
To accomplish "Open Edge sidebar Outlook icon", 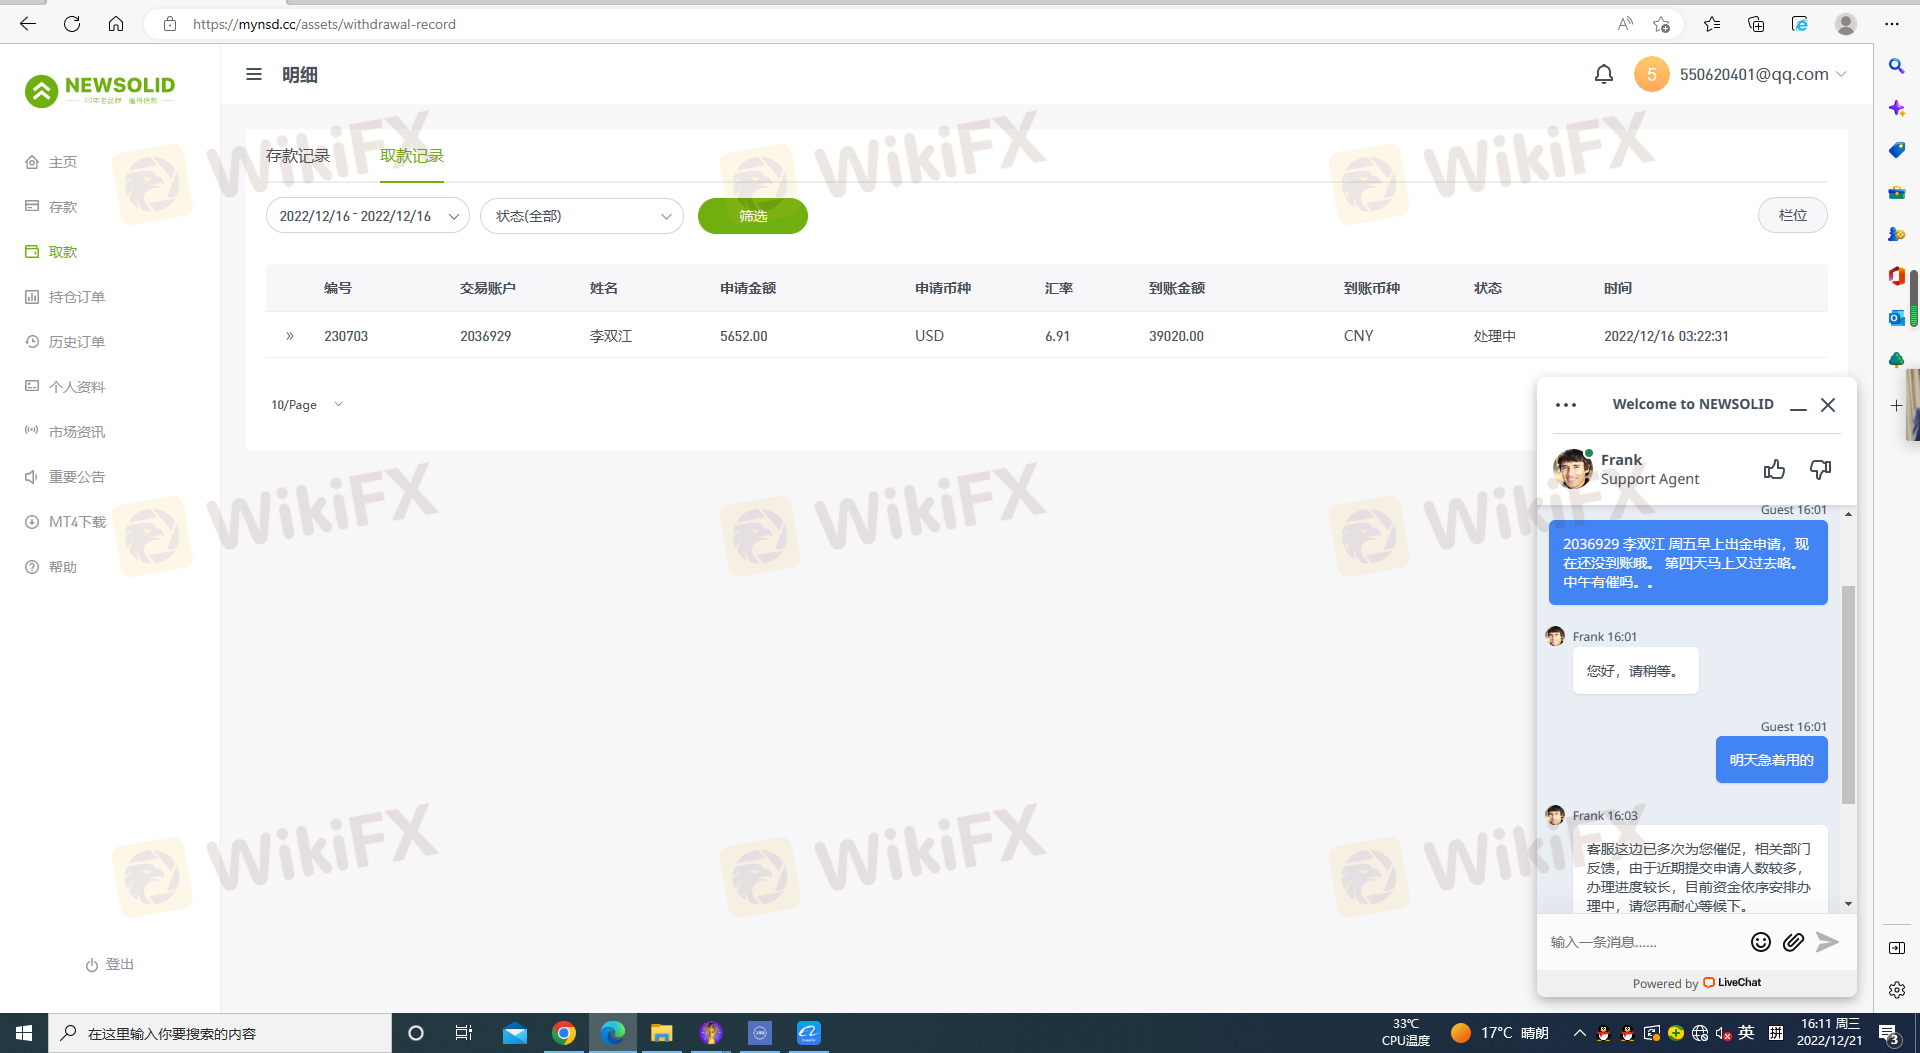I will click(1896, 317).
